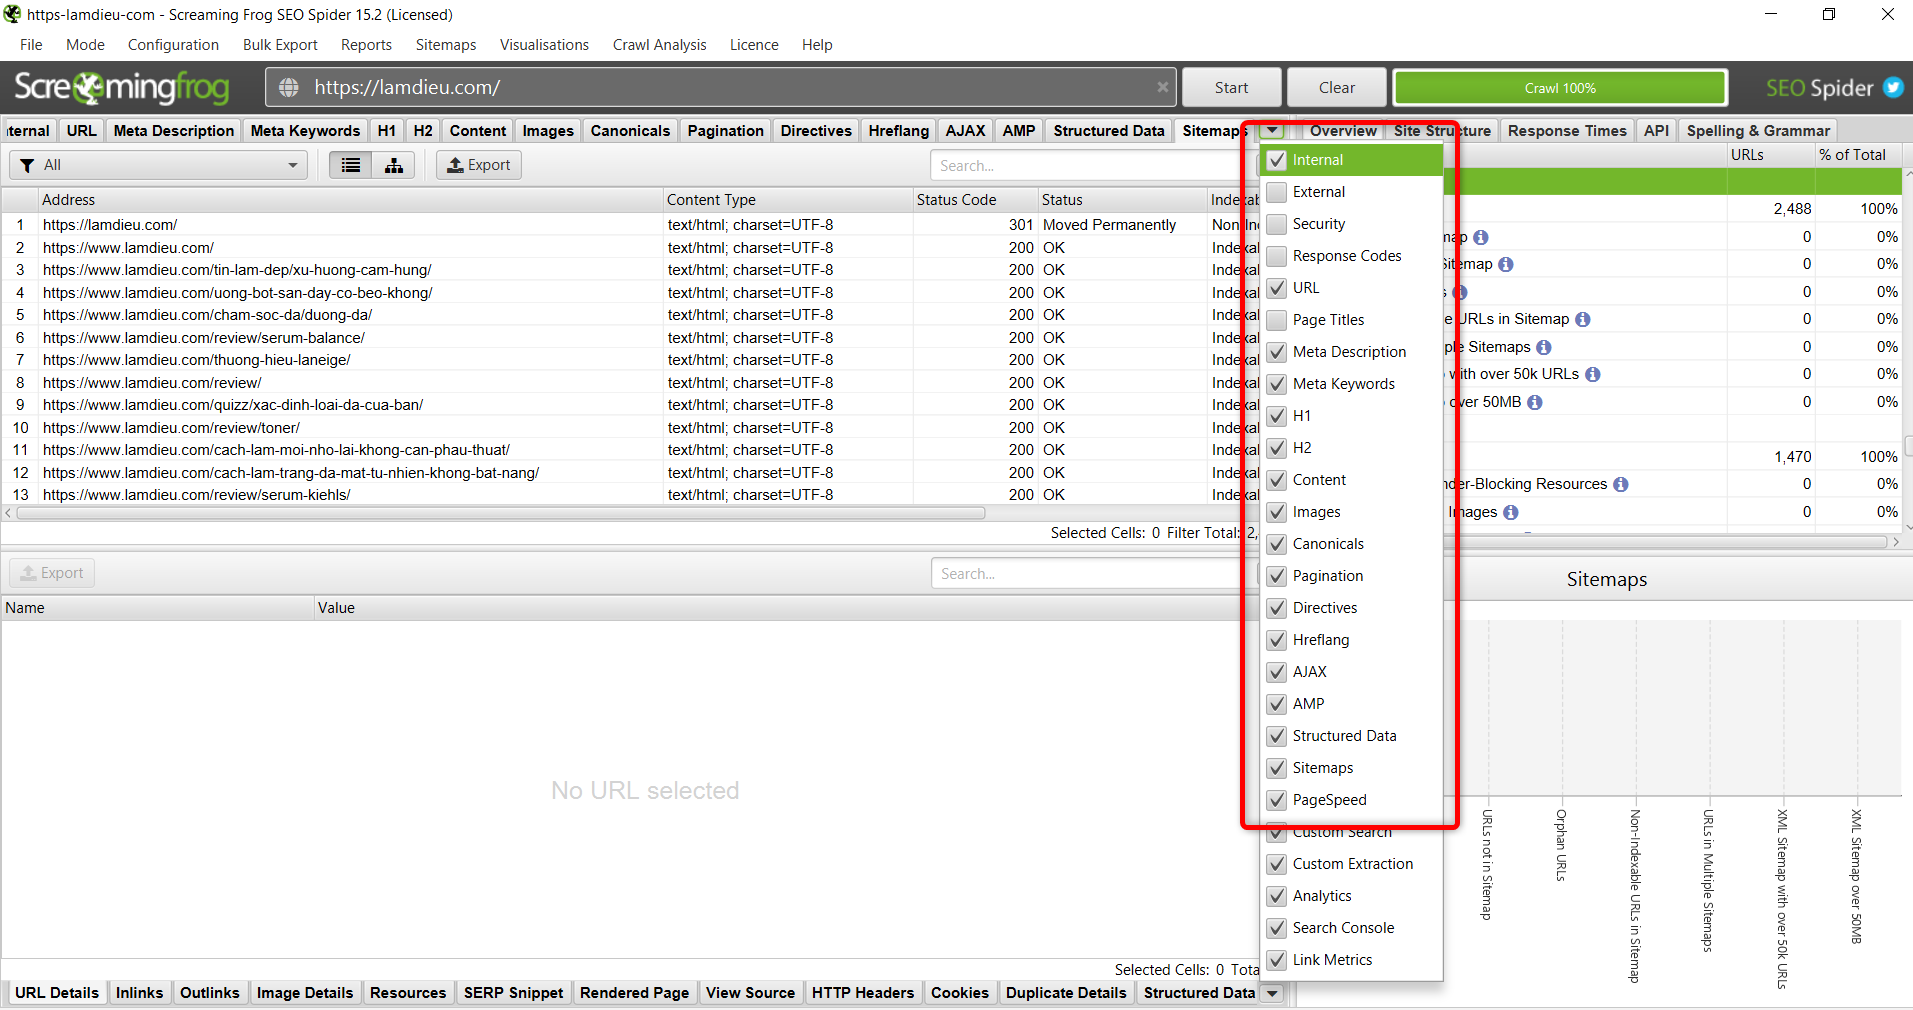Screen dimensions: 1913x1010
Task: Switch to the Structured Data tab
Action: (x=1109, y=131)
